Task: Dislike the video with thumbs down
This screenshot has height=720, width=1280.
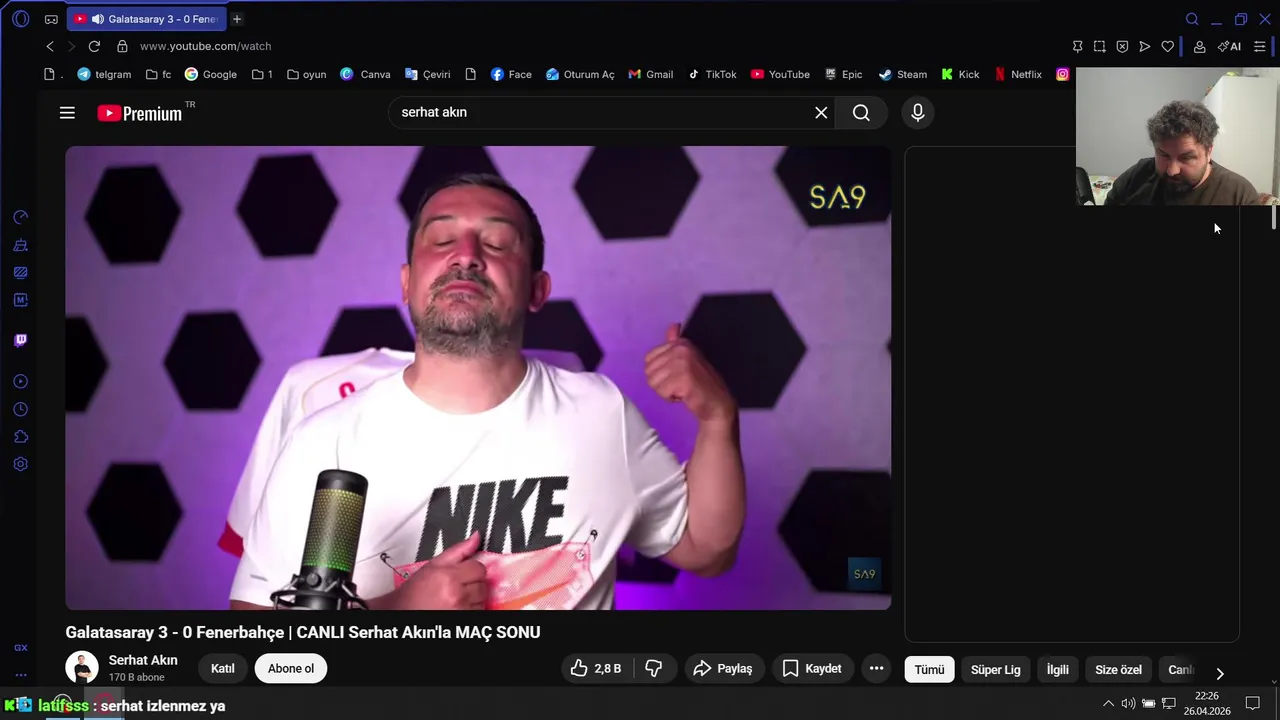Action: tap(653, 668)
